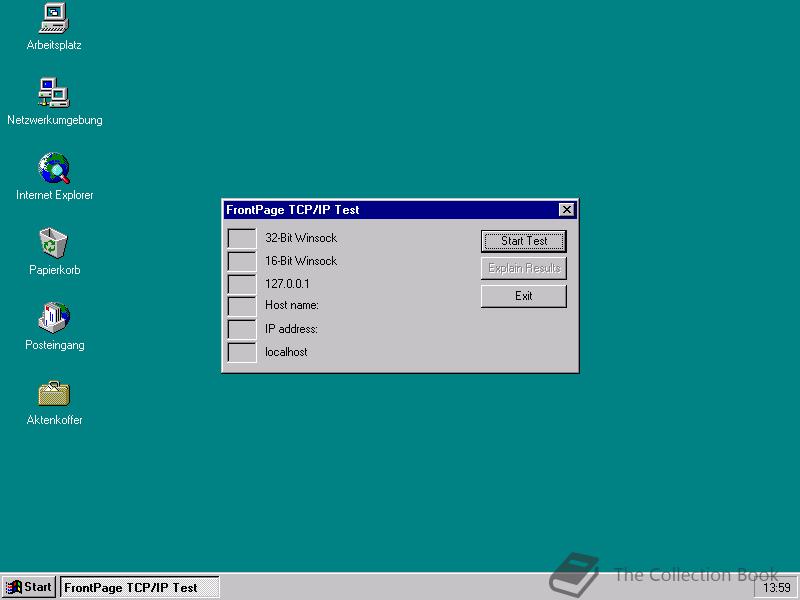Click the IP address result box

point(242,330)
